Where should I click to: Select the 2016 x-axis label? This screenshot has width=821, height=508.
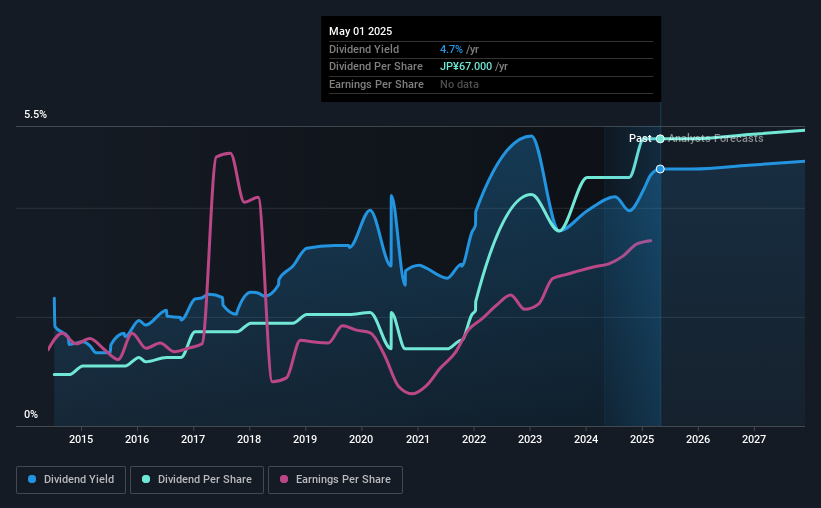(137, 439)
